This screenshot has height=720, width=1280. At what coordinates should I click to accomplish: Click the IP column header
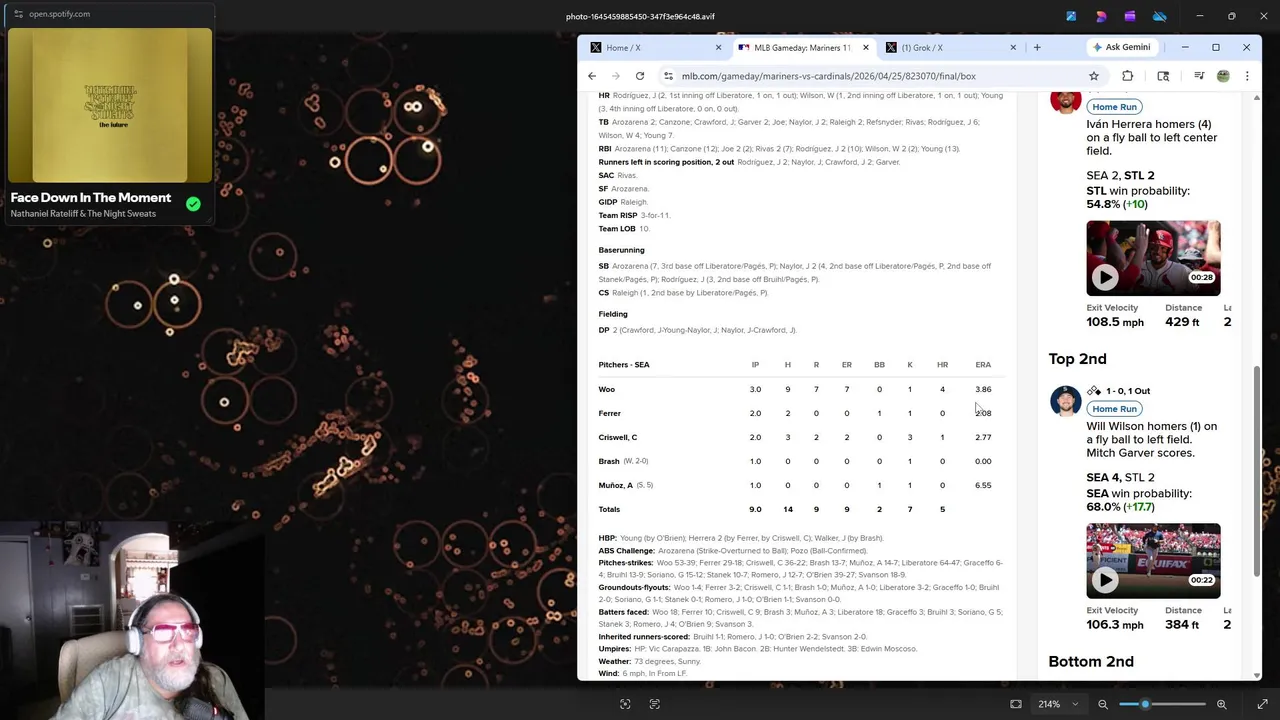(755, 365)
